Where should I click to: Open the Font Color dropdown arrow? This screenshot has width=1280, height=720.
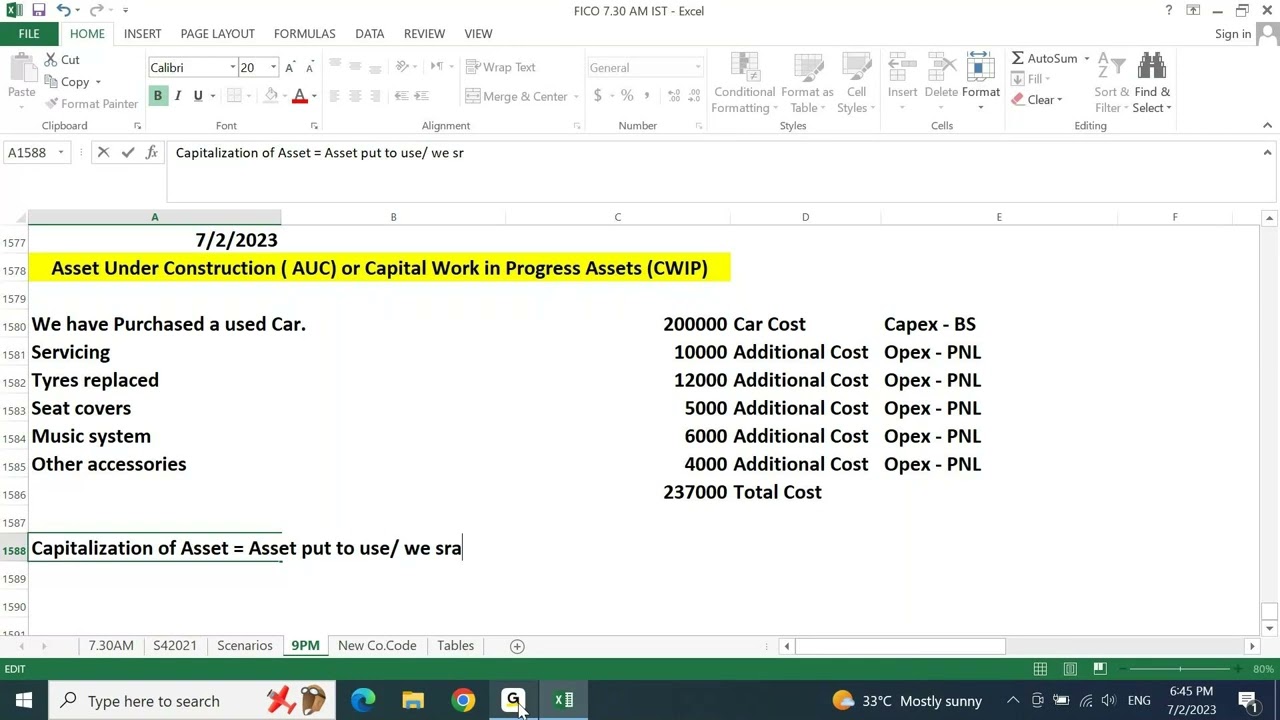(314, 96)
